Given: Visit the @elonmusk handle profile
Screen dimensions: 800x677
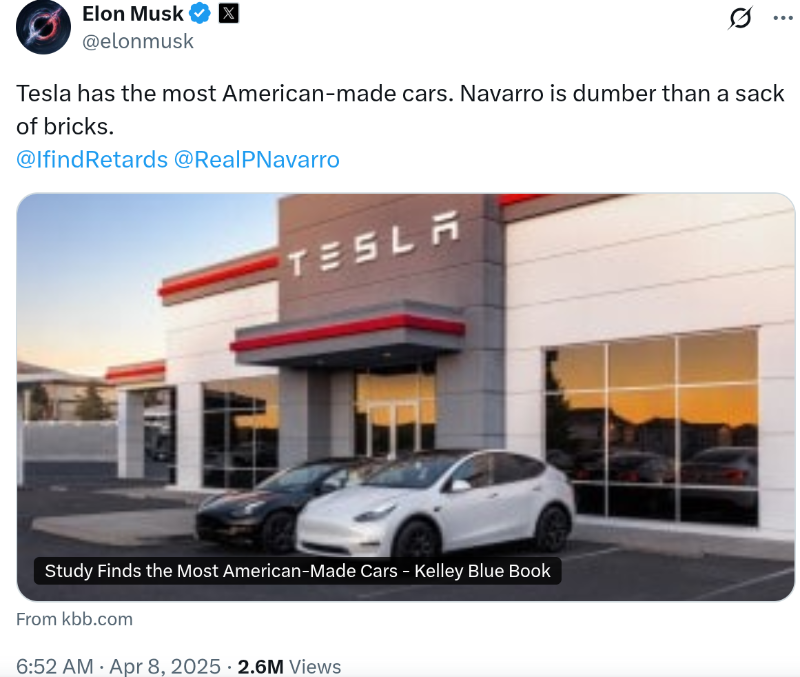Looking at the screenshot, I should tap(138, 41).
